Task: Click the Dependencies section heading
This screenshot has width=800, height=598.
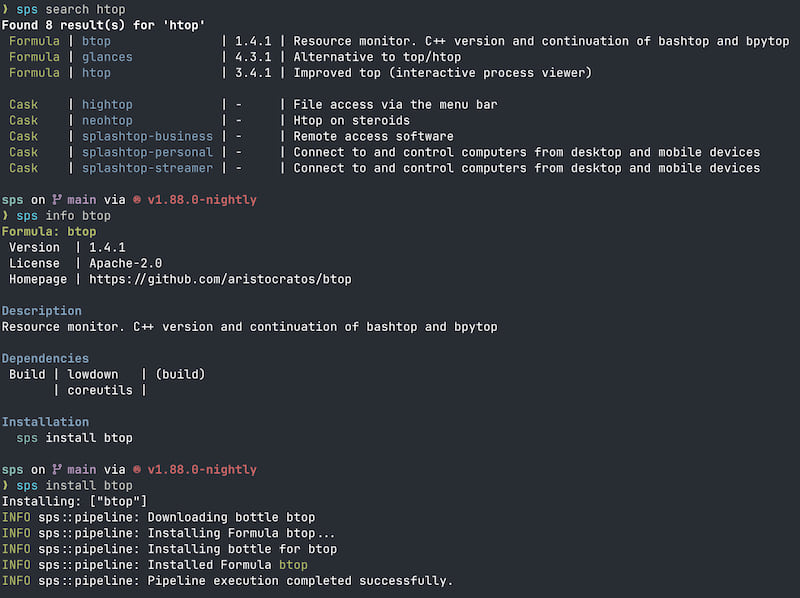Action: [x=45, y=358]
